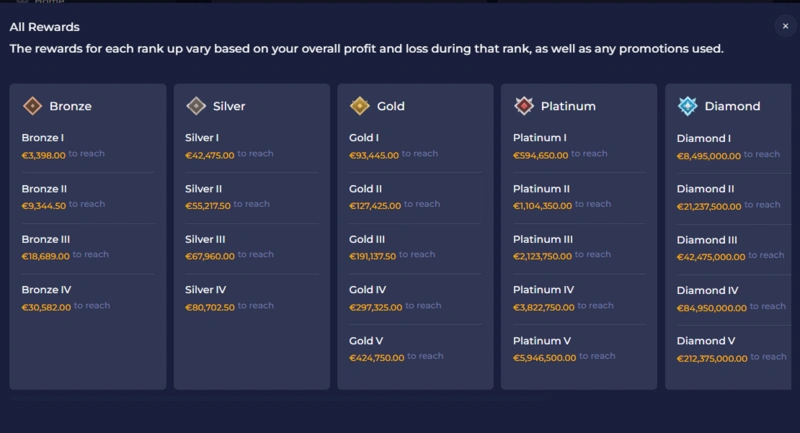Click the Gold rank badge icon
This screenshot has height=433, width=800.
click(x=361, y=106)
